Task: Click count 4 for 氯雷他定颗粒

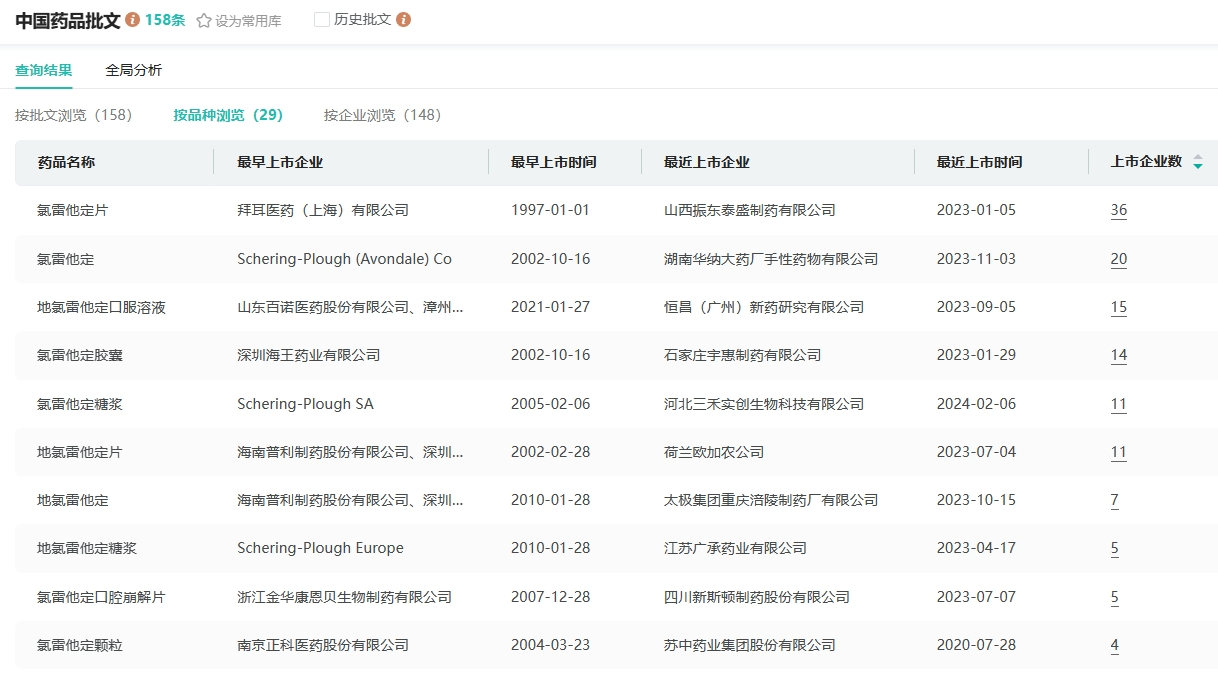Action: [1114, 645]
